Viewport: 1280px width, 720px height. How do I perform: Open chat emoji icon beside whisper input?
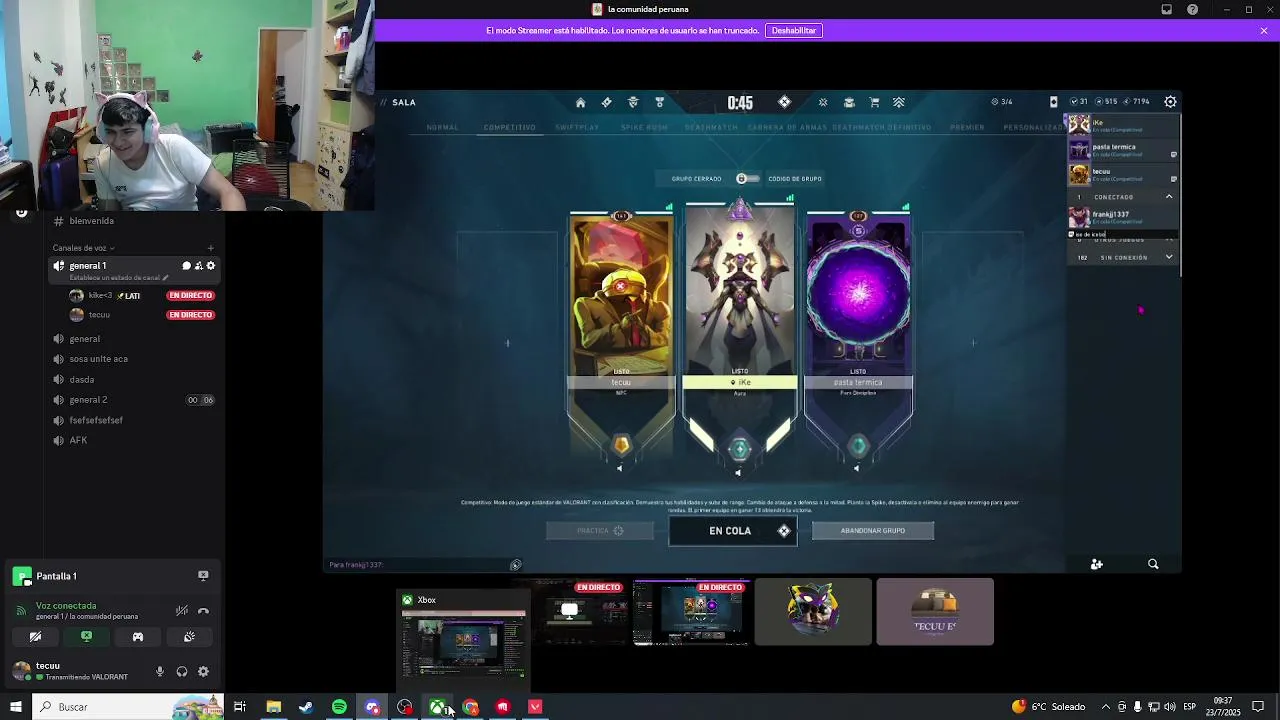pyautogui.click(x=516, y=565)
